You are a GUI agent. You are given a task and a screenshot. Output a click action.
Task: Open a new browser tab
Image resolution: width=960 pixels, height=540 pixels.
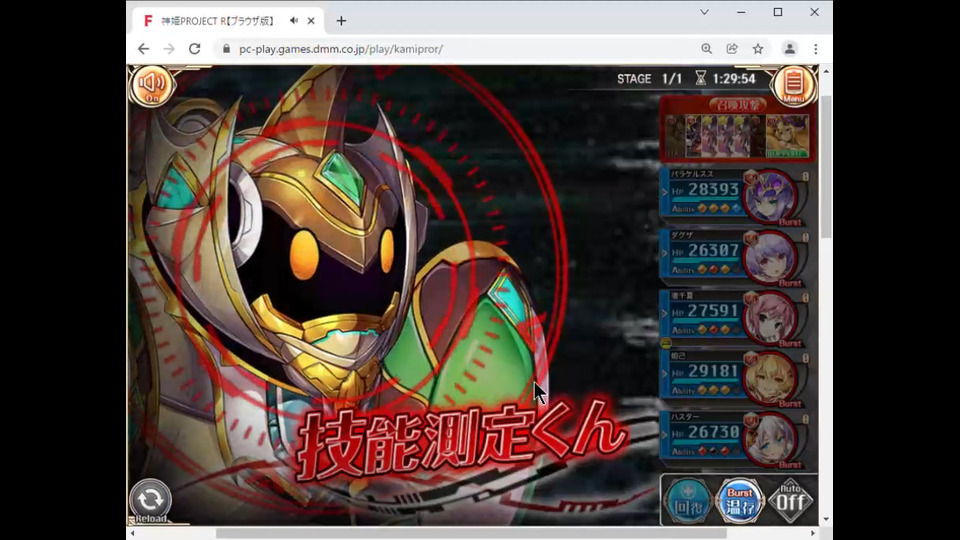point(341,21)
